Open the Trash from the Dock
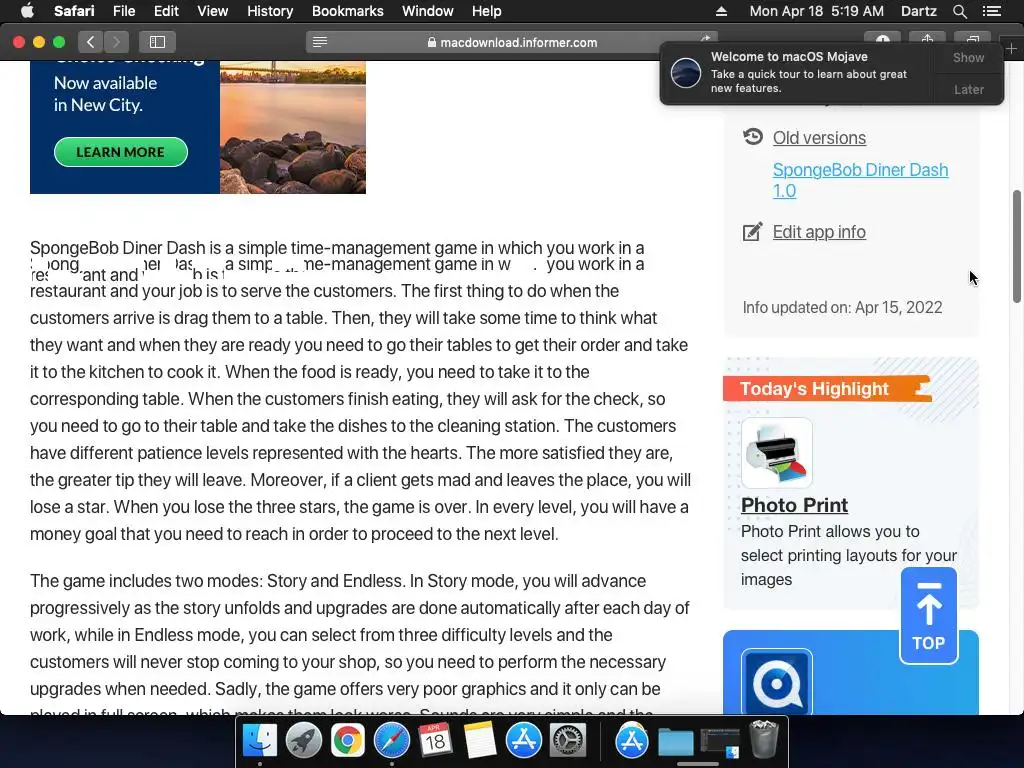This screenshot has width=1024, height=768. coord(763,739)
